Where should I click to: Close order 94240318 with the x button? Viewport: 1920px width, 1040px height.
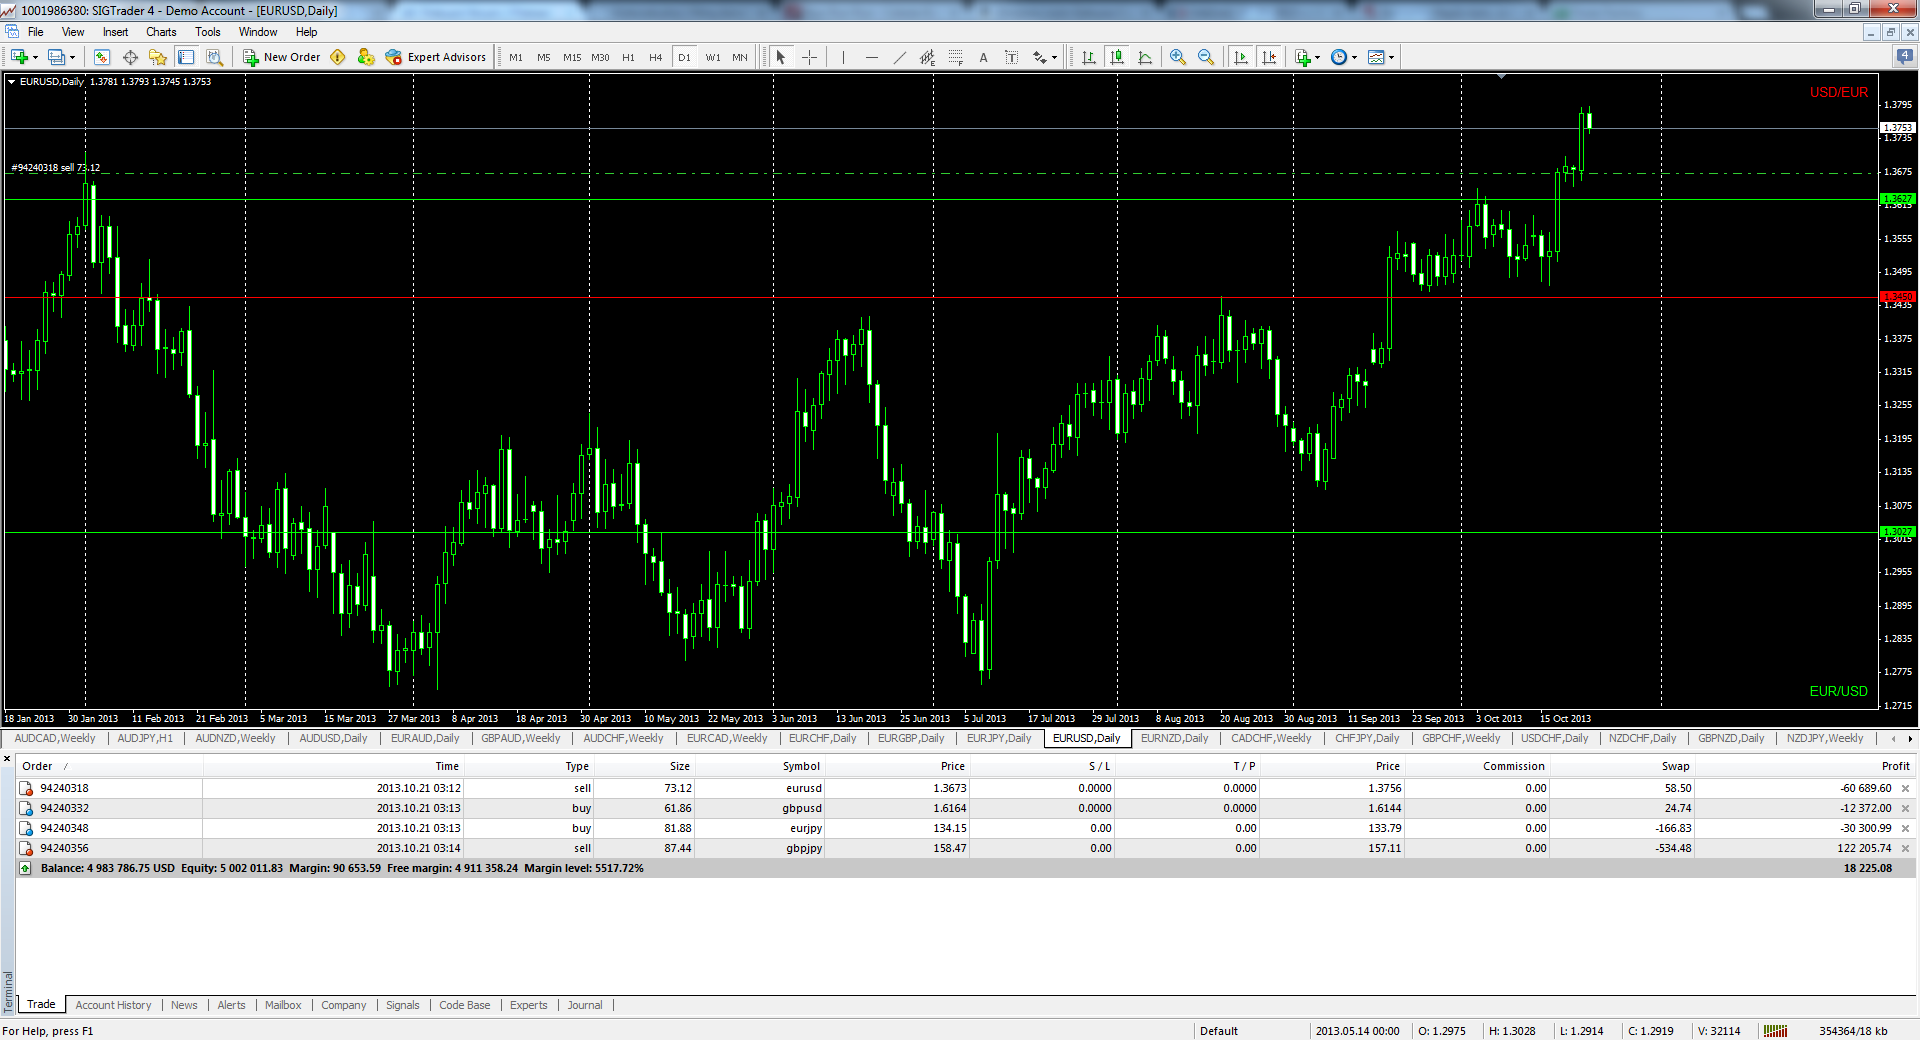click(1905, 788)
